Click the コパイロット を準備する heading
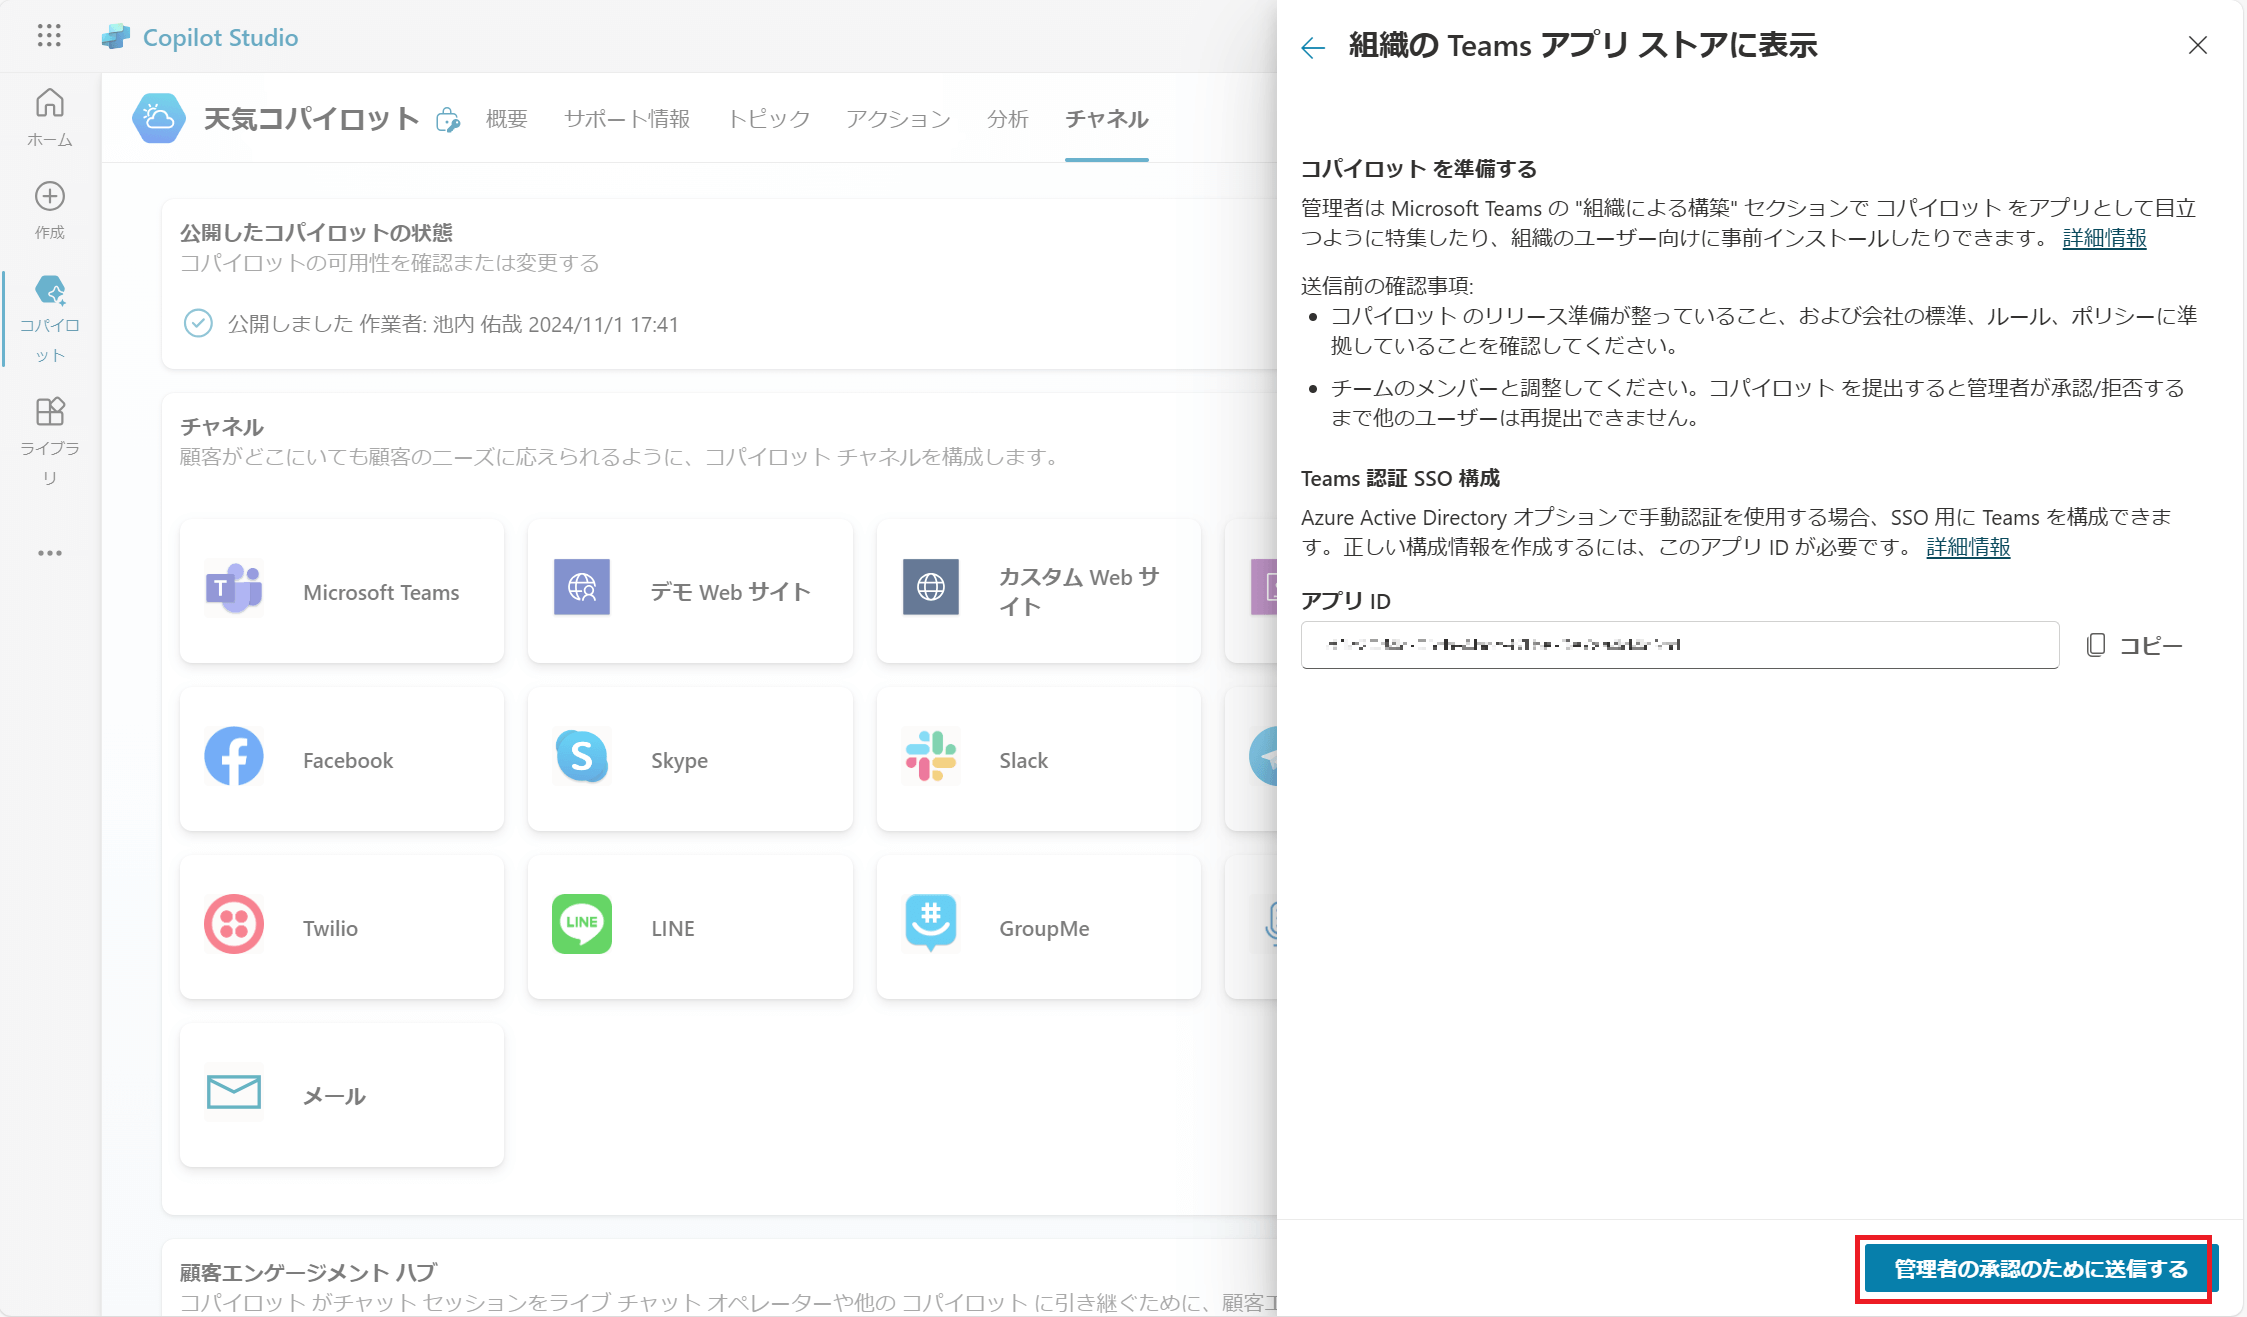Image resolution: width=2247 pixels, height=1317 pixels. tap(1419, 168)
